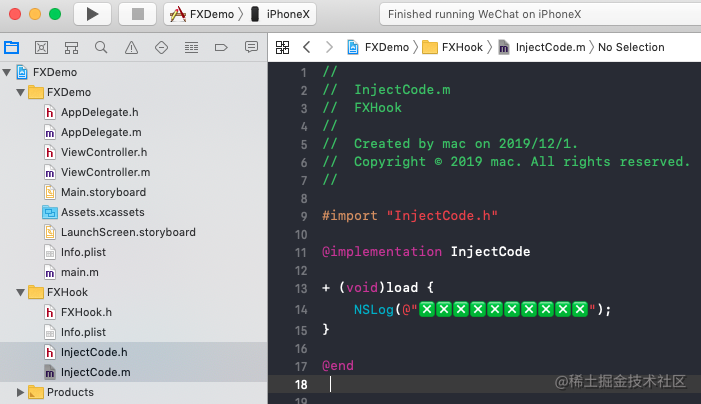Collapse the FXHook group folder

pos(21,292)
